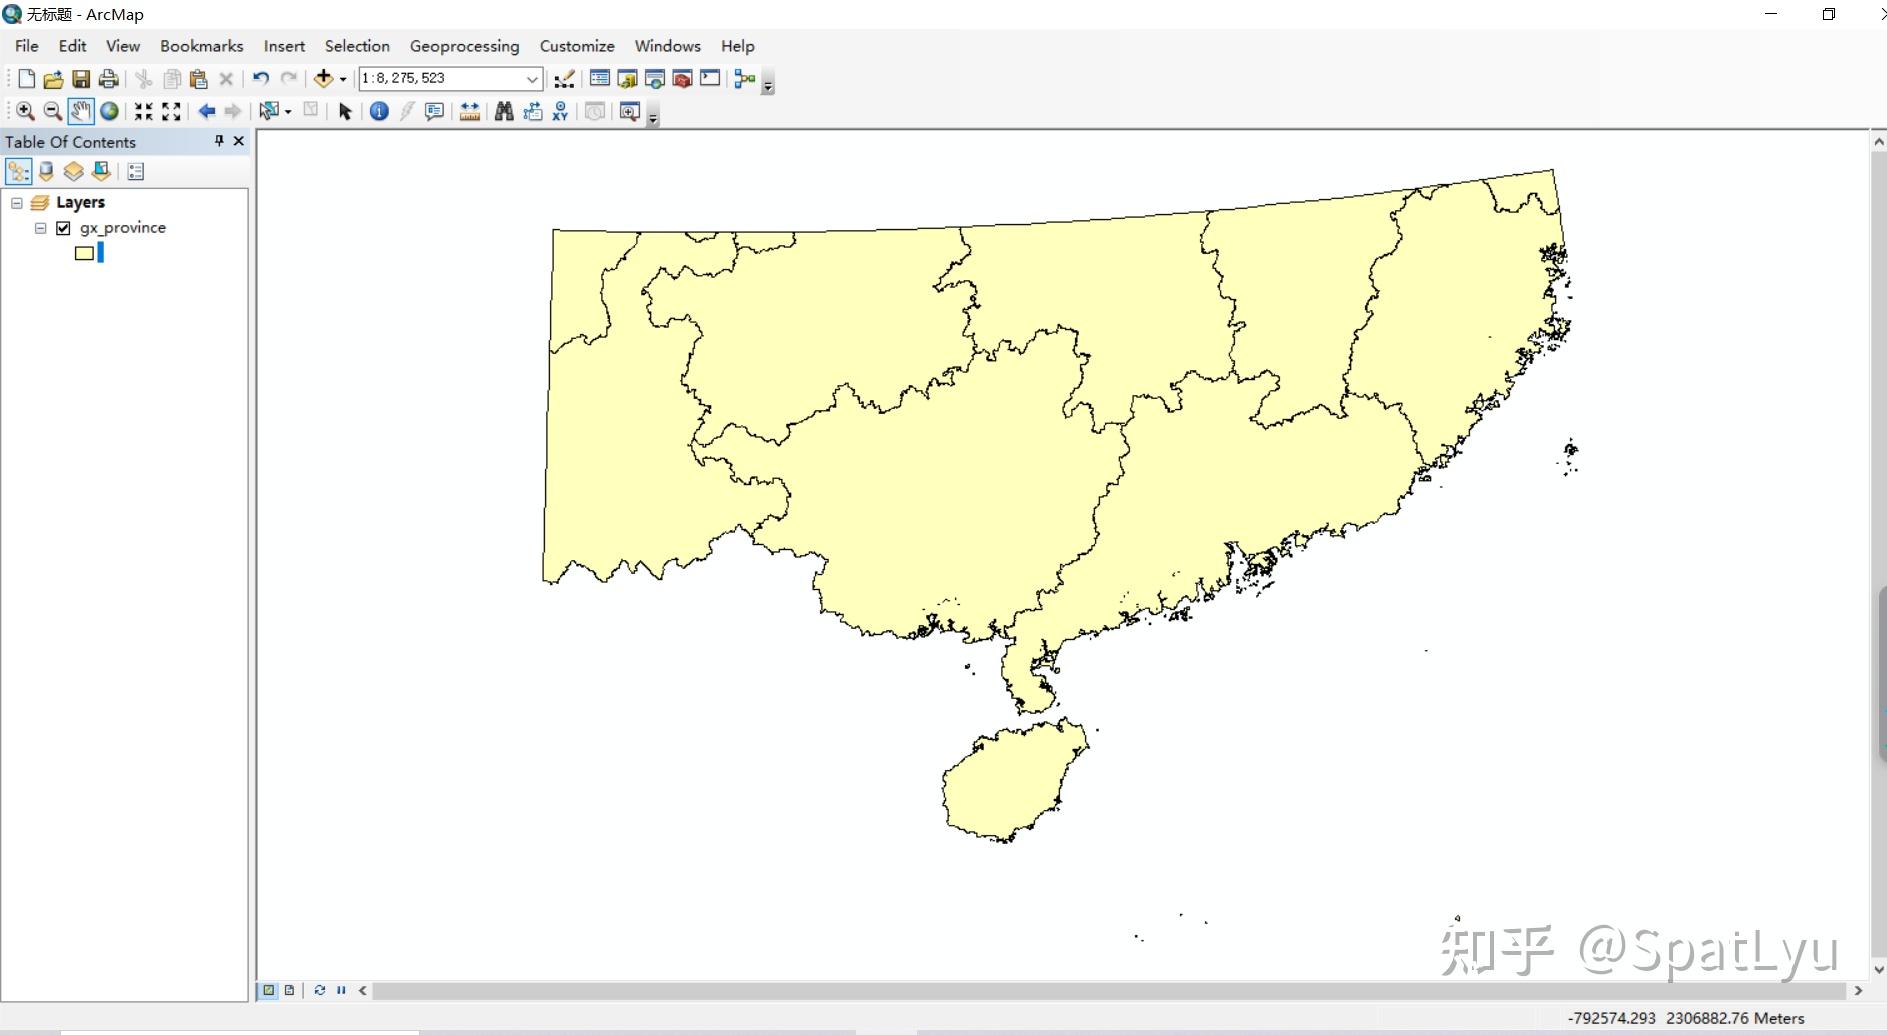Open the Editor Toolbar
Image resolution: width=1887 pixels, height=1035 pixels.
click(564, 79)
